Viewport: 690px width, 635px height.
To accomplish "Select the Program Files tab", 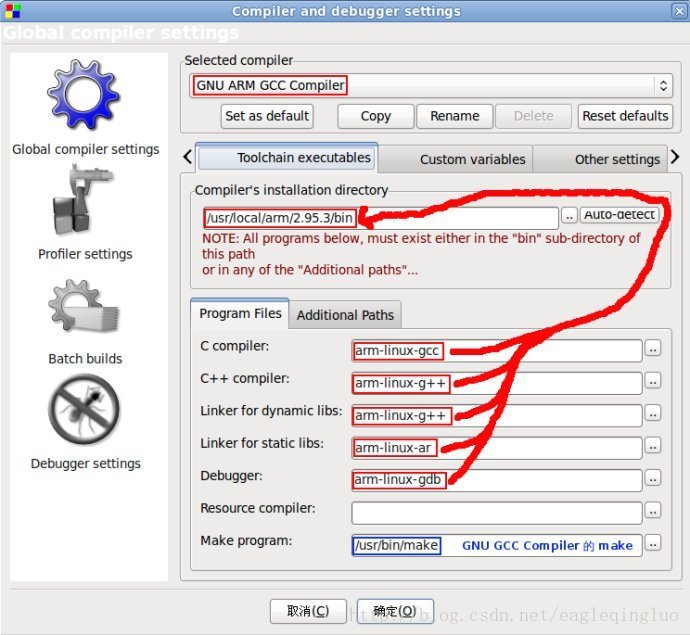I will [240, 313].
